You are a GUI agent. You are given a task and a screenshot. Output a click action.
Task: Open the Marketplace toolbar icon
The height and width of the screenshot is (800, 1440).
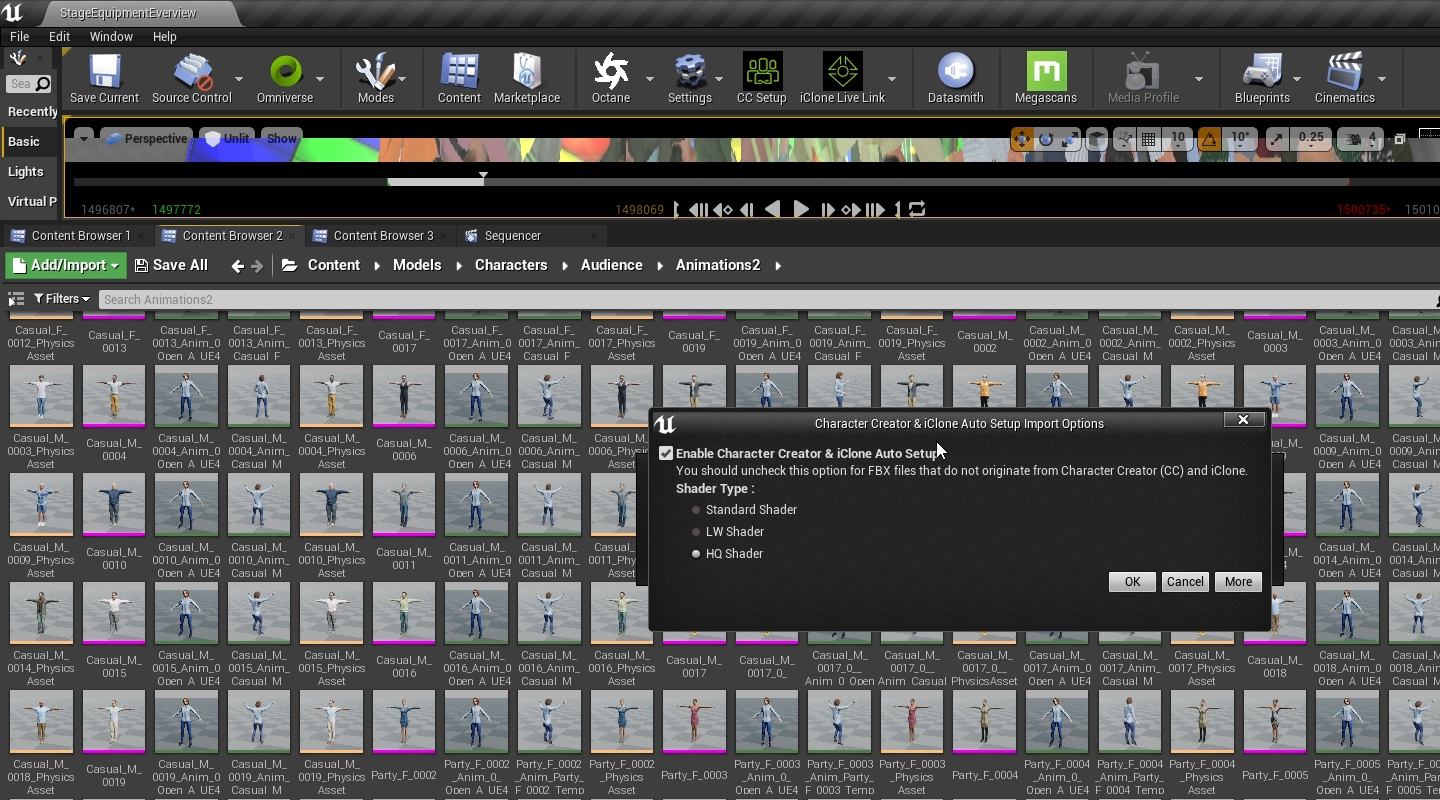coord(527,78)
